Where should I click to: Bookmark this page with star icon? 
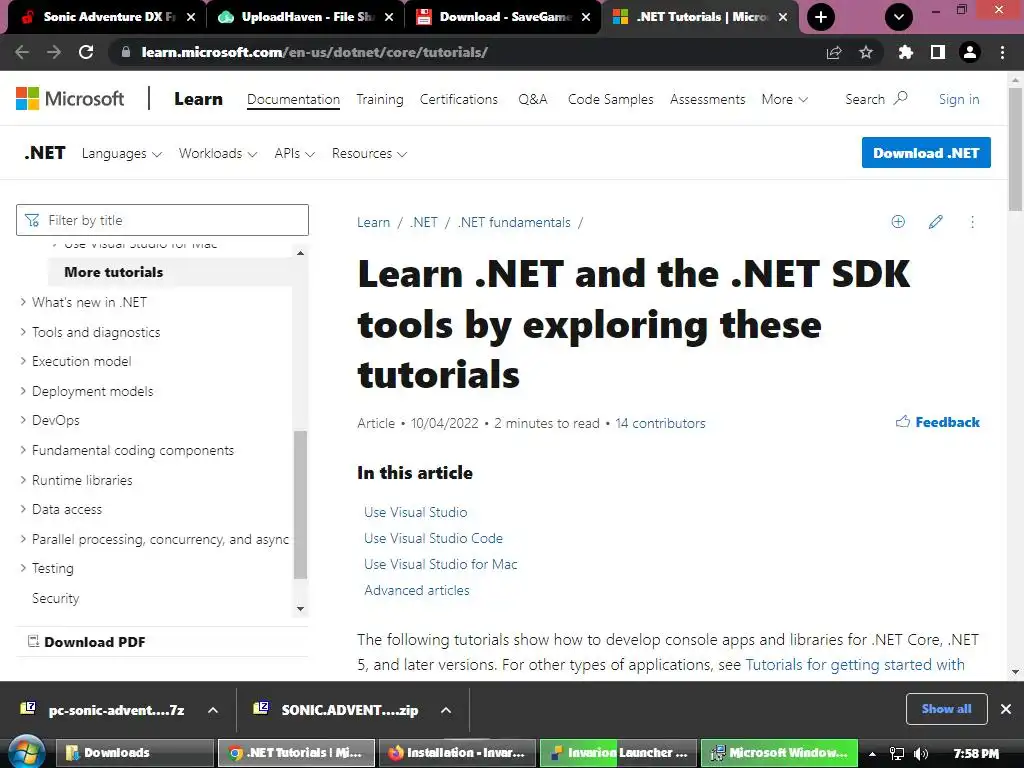866,52
